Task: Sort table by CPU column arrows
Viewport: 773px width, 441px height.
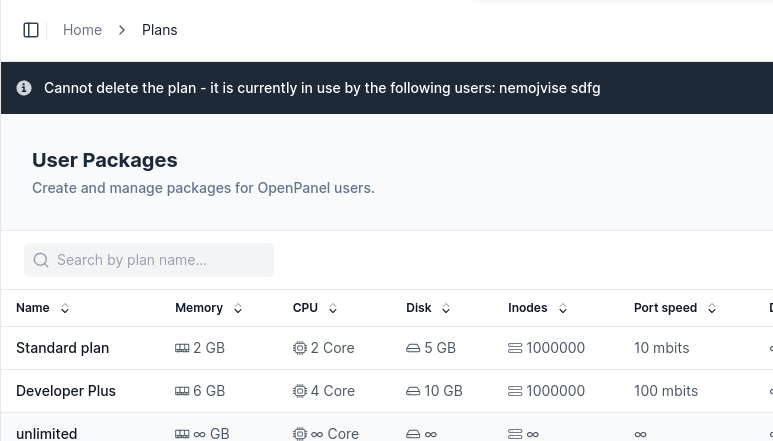Action: pyautogui.click(x=333, y=308)
